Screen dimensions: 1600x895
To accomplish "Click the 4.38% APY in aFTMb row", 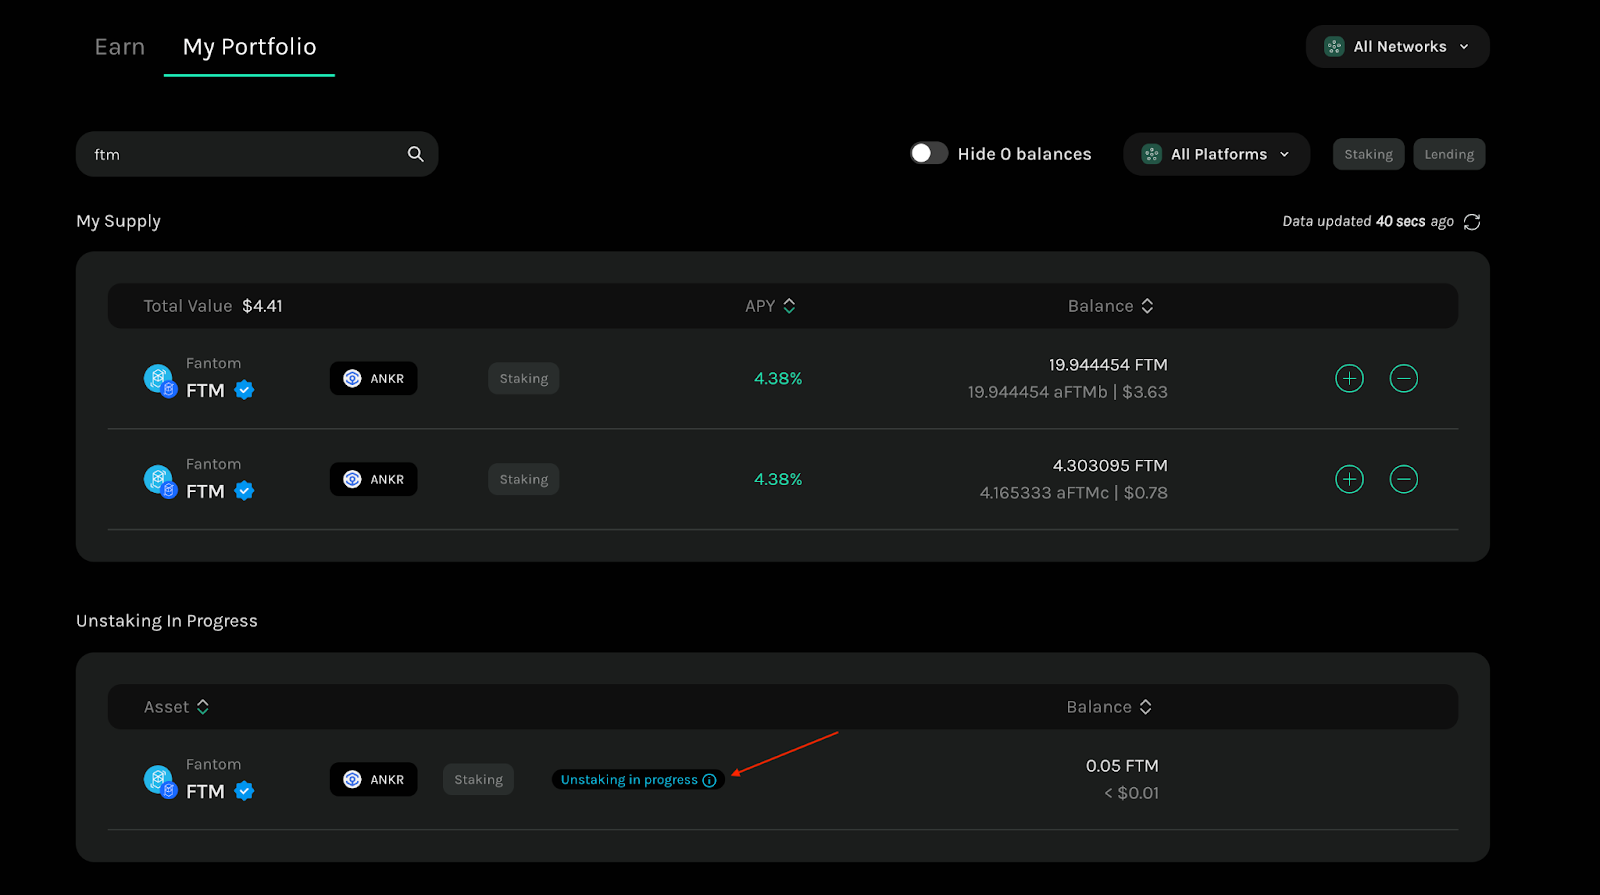I will (778, 379).
